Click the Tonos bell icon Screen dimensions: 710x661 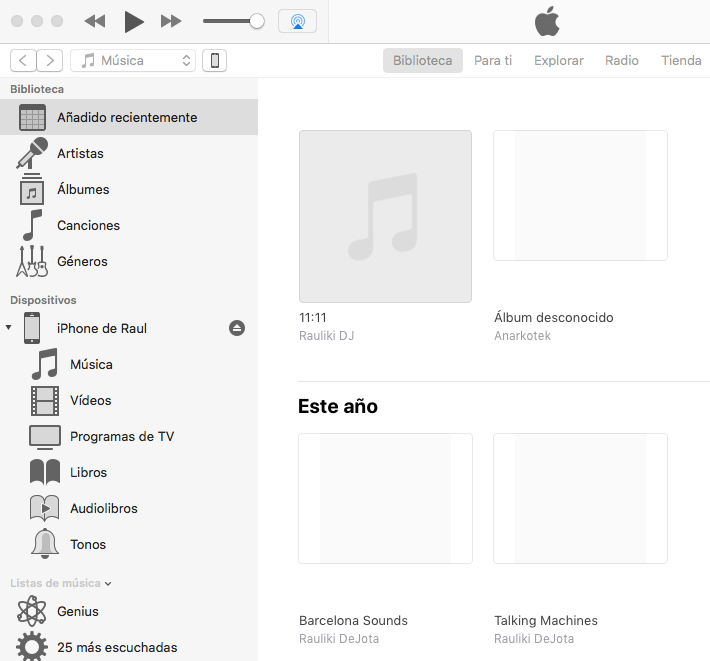[x=45, y=544]
